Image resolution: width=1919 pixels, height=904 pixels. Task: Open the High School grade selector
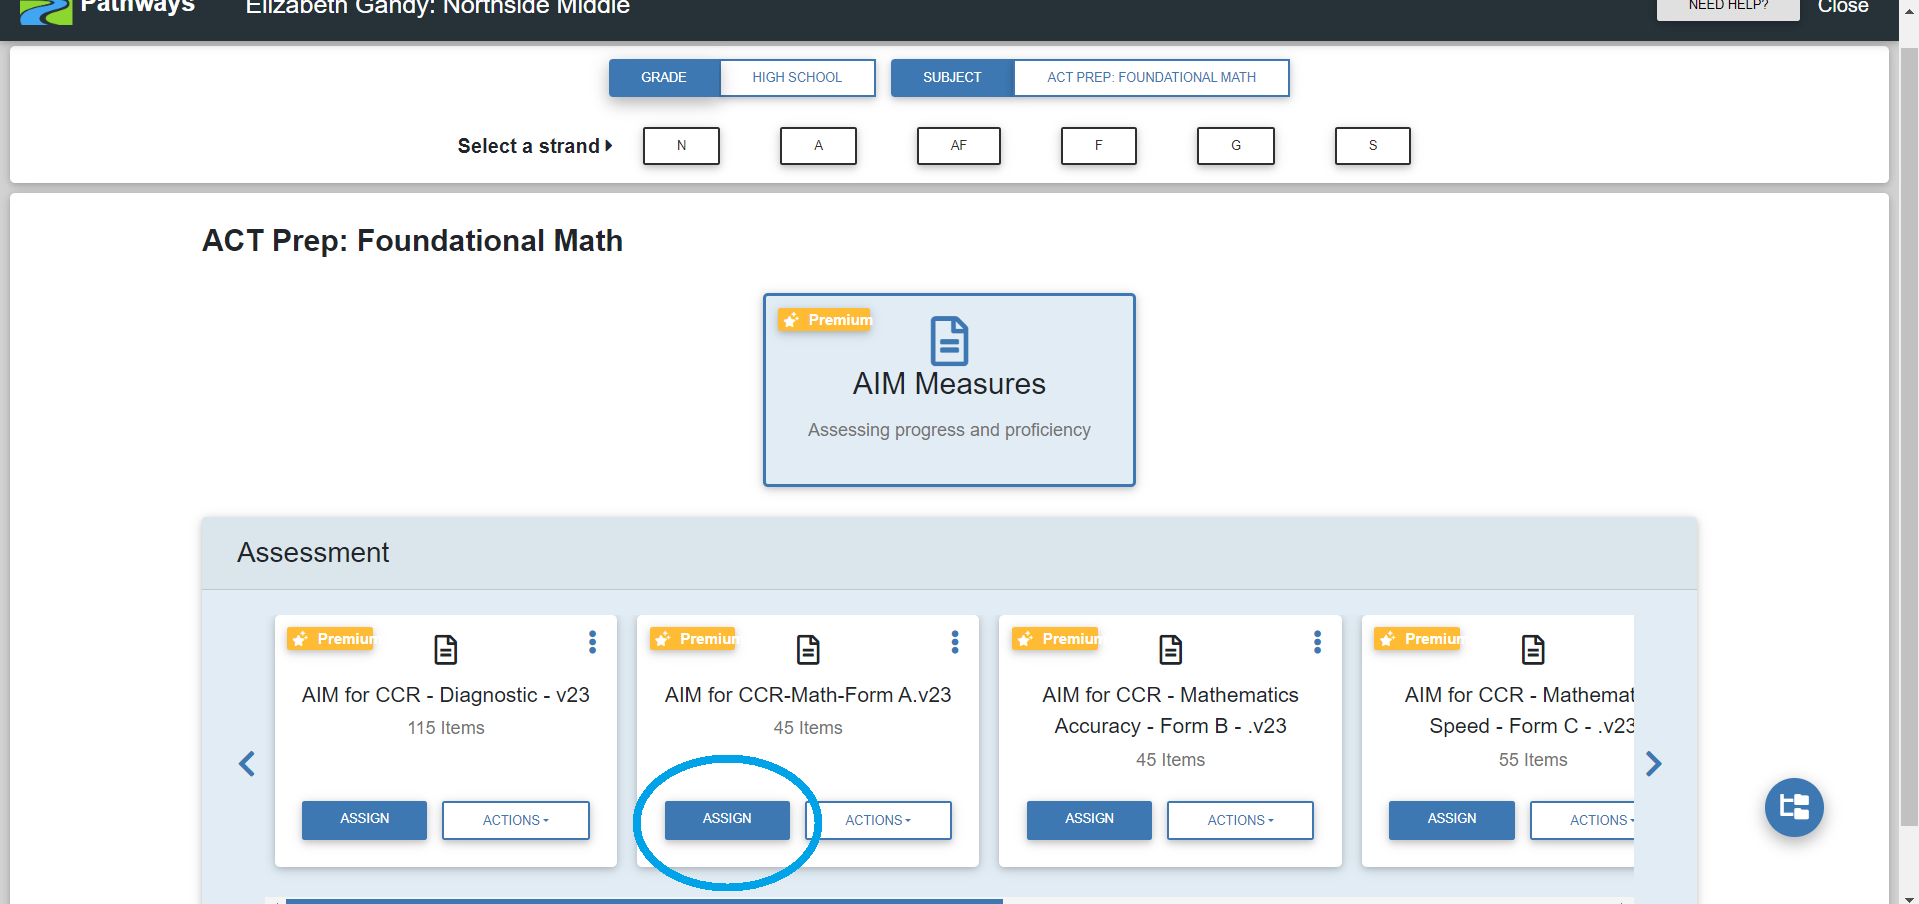797,78
